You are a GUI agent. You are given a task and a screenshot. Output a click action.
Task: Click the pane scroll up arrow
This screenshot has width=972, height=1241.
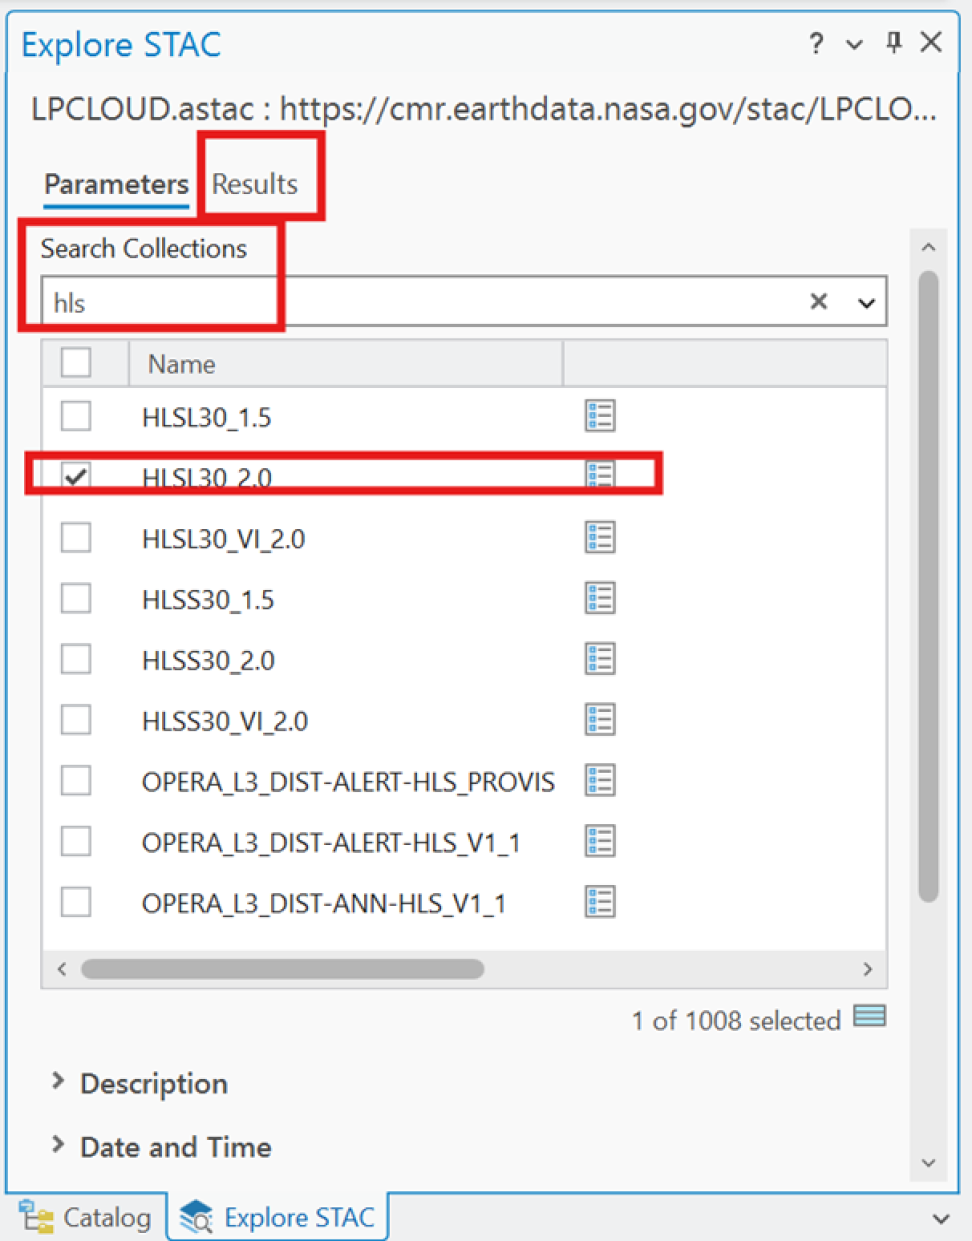pyautogui.click(x=928, y=247)
